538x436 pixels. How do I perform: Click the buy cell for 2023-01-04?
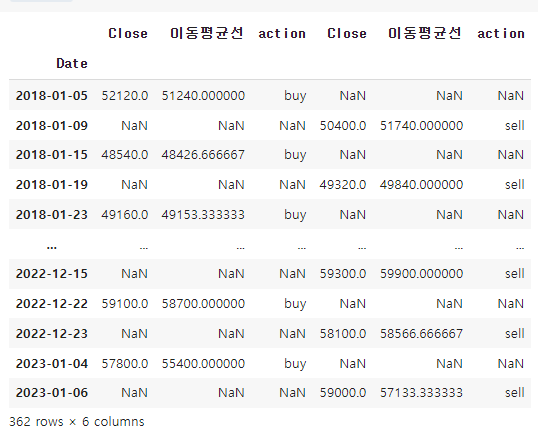point(295,364)
